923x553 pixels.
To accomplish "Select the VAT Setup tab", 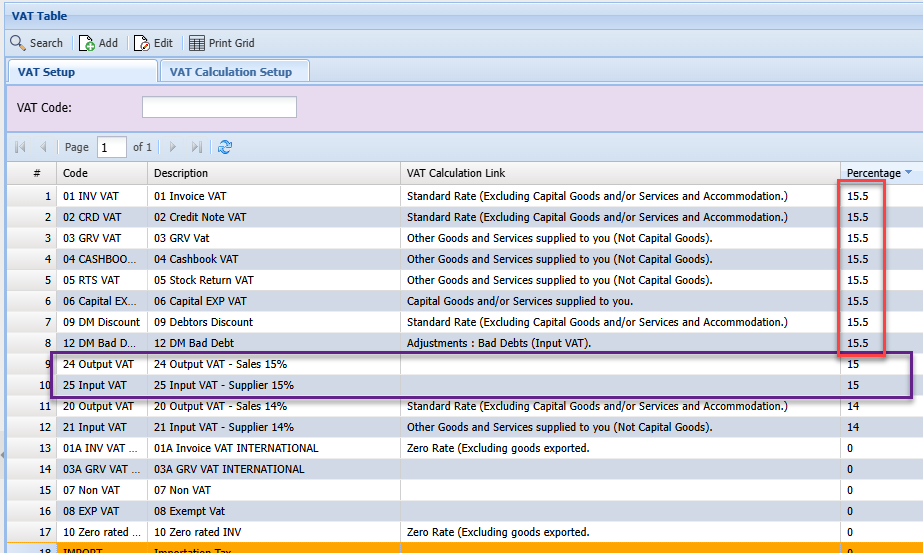I will click(46, 72).
